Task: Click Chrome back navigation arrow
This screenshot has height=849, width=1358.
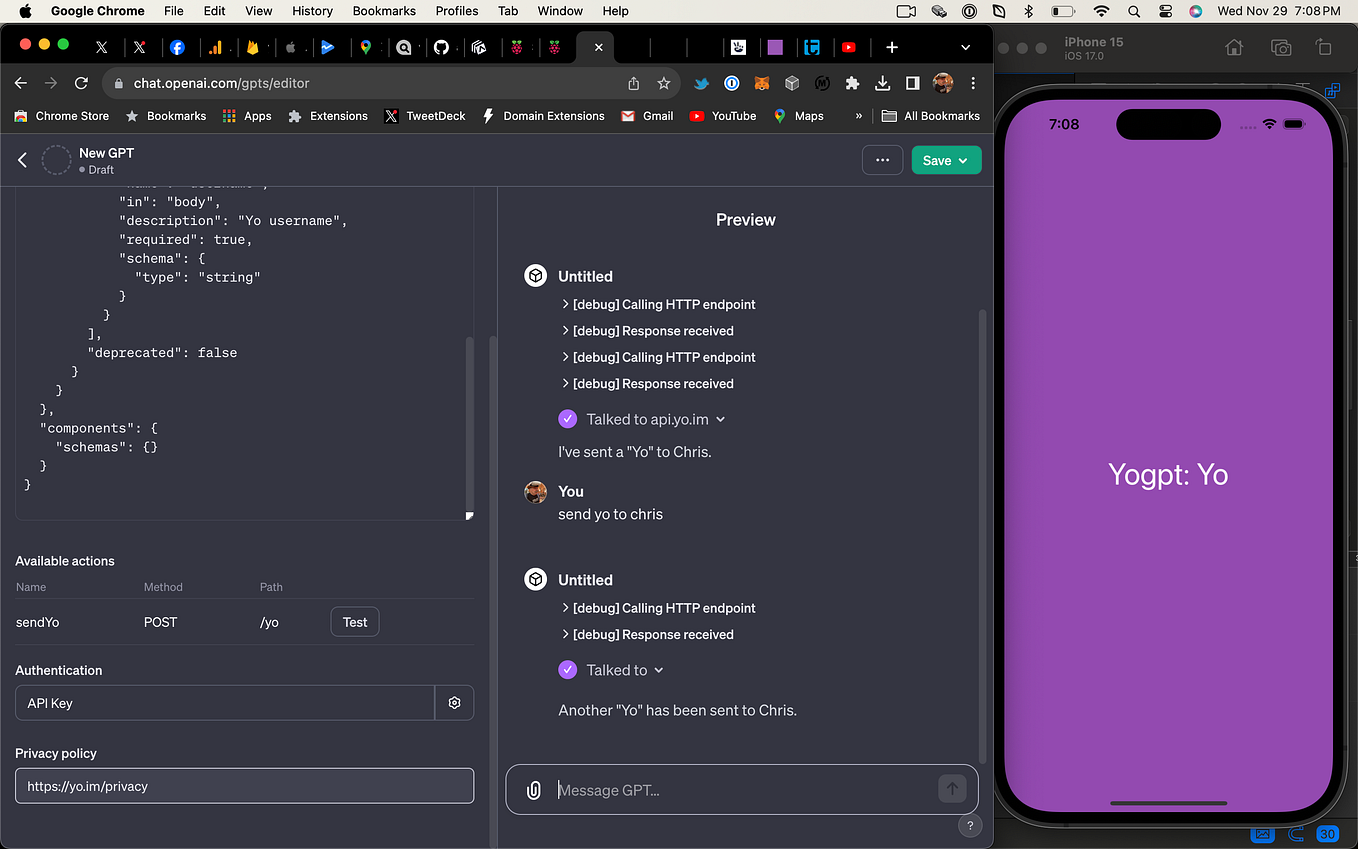Action: [x=21, y=84]
